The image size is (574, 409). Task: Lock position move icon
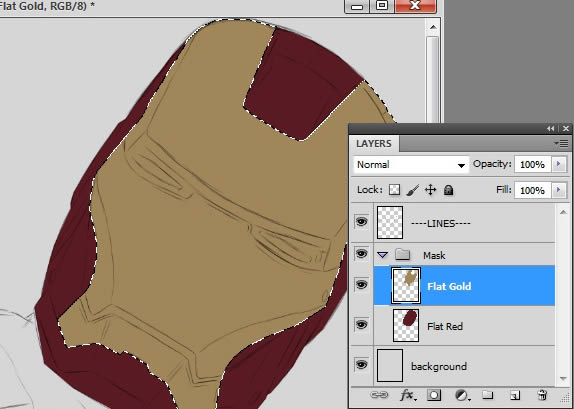pyautogui.click(x=430, y=190)
